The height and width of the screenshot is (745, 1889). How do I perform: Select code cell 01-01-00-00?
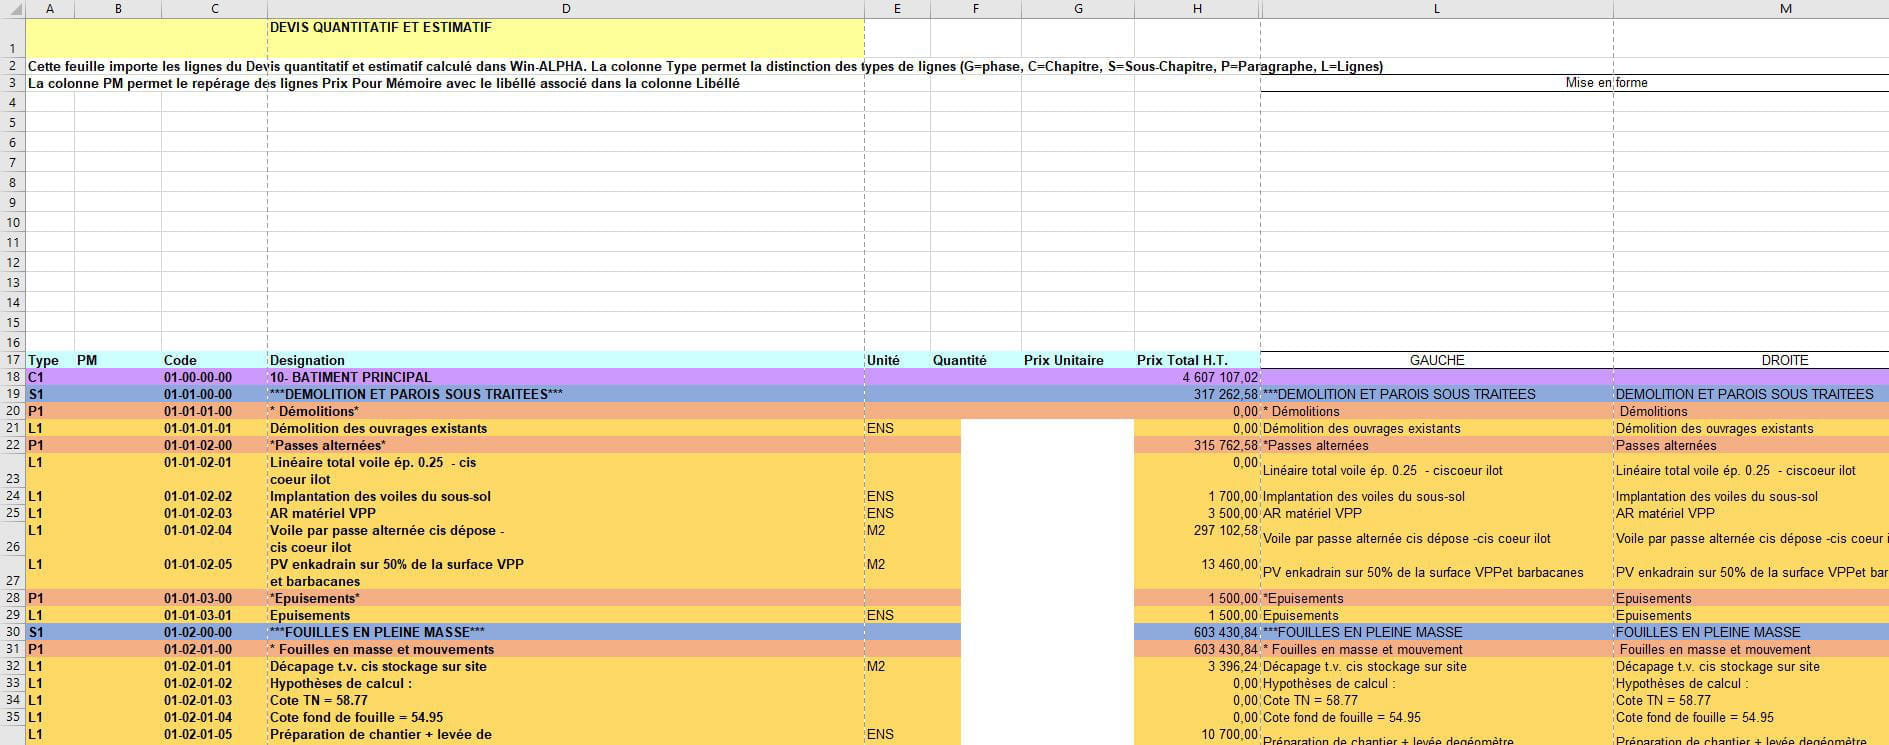[215, 394]
